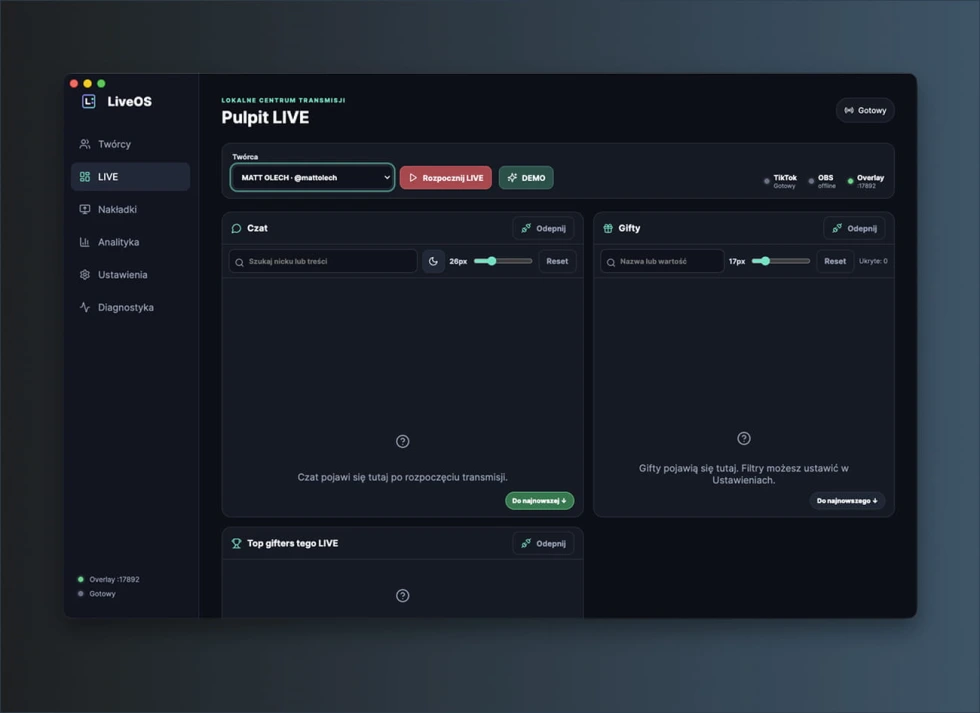
Task: Go to Nakładki in the sidebar
Action: [131, 209]
